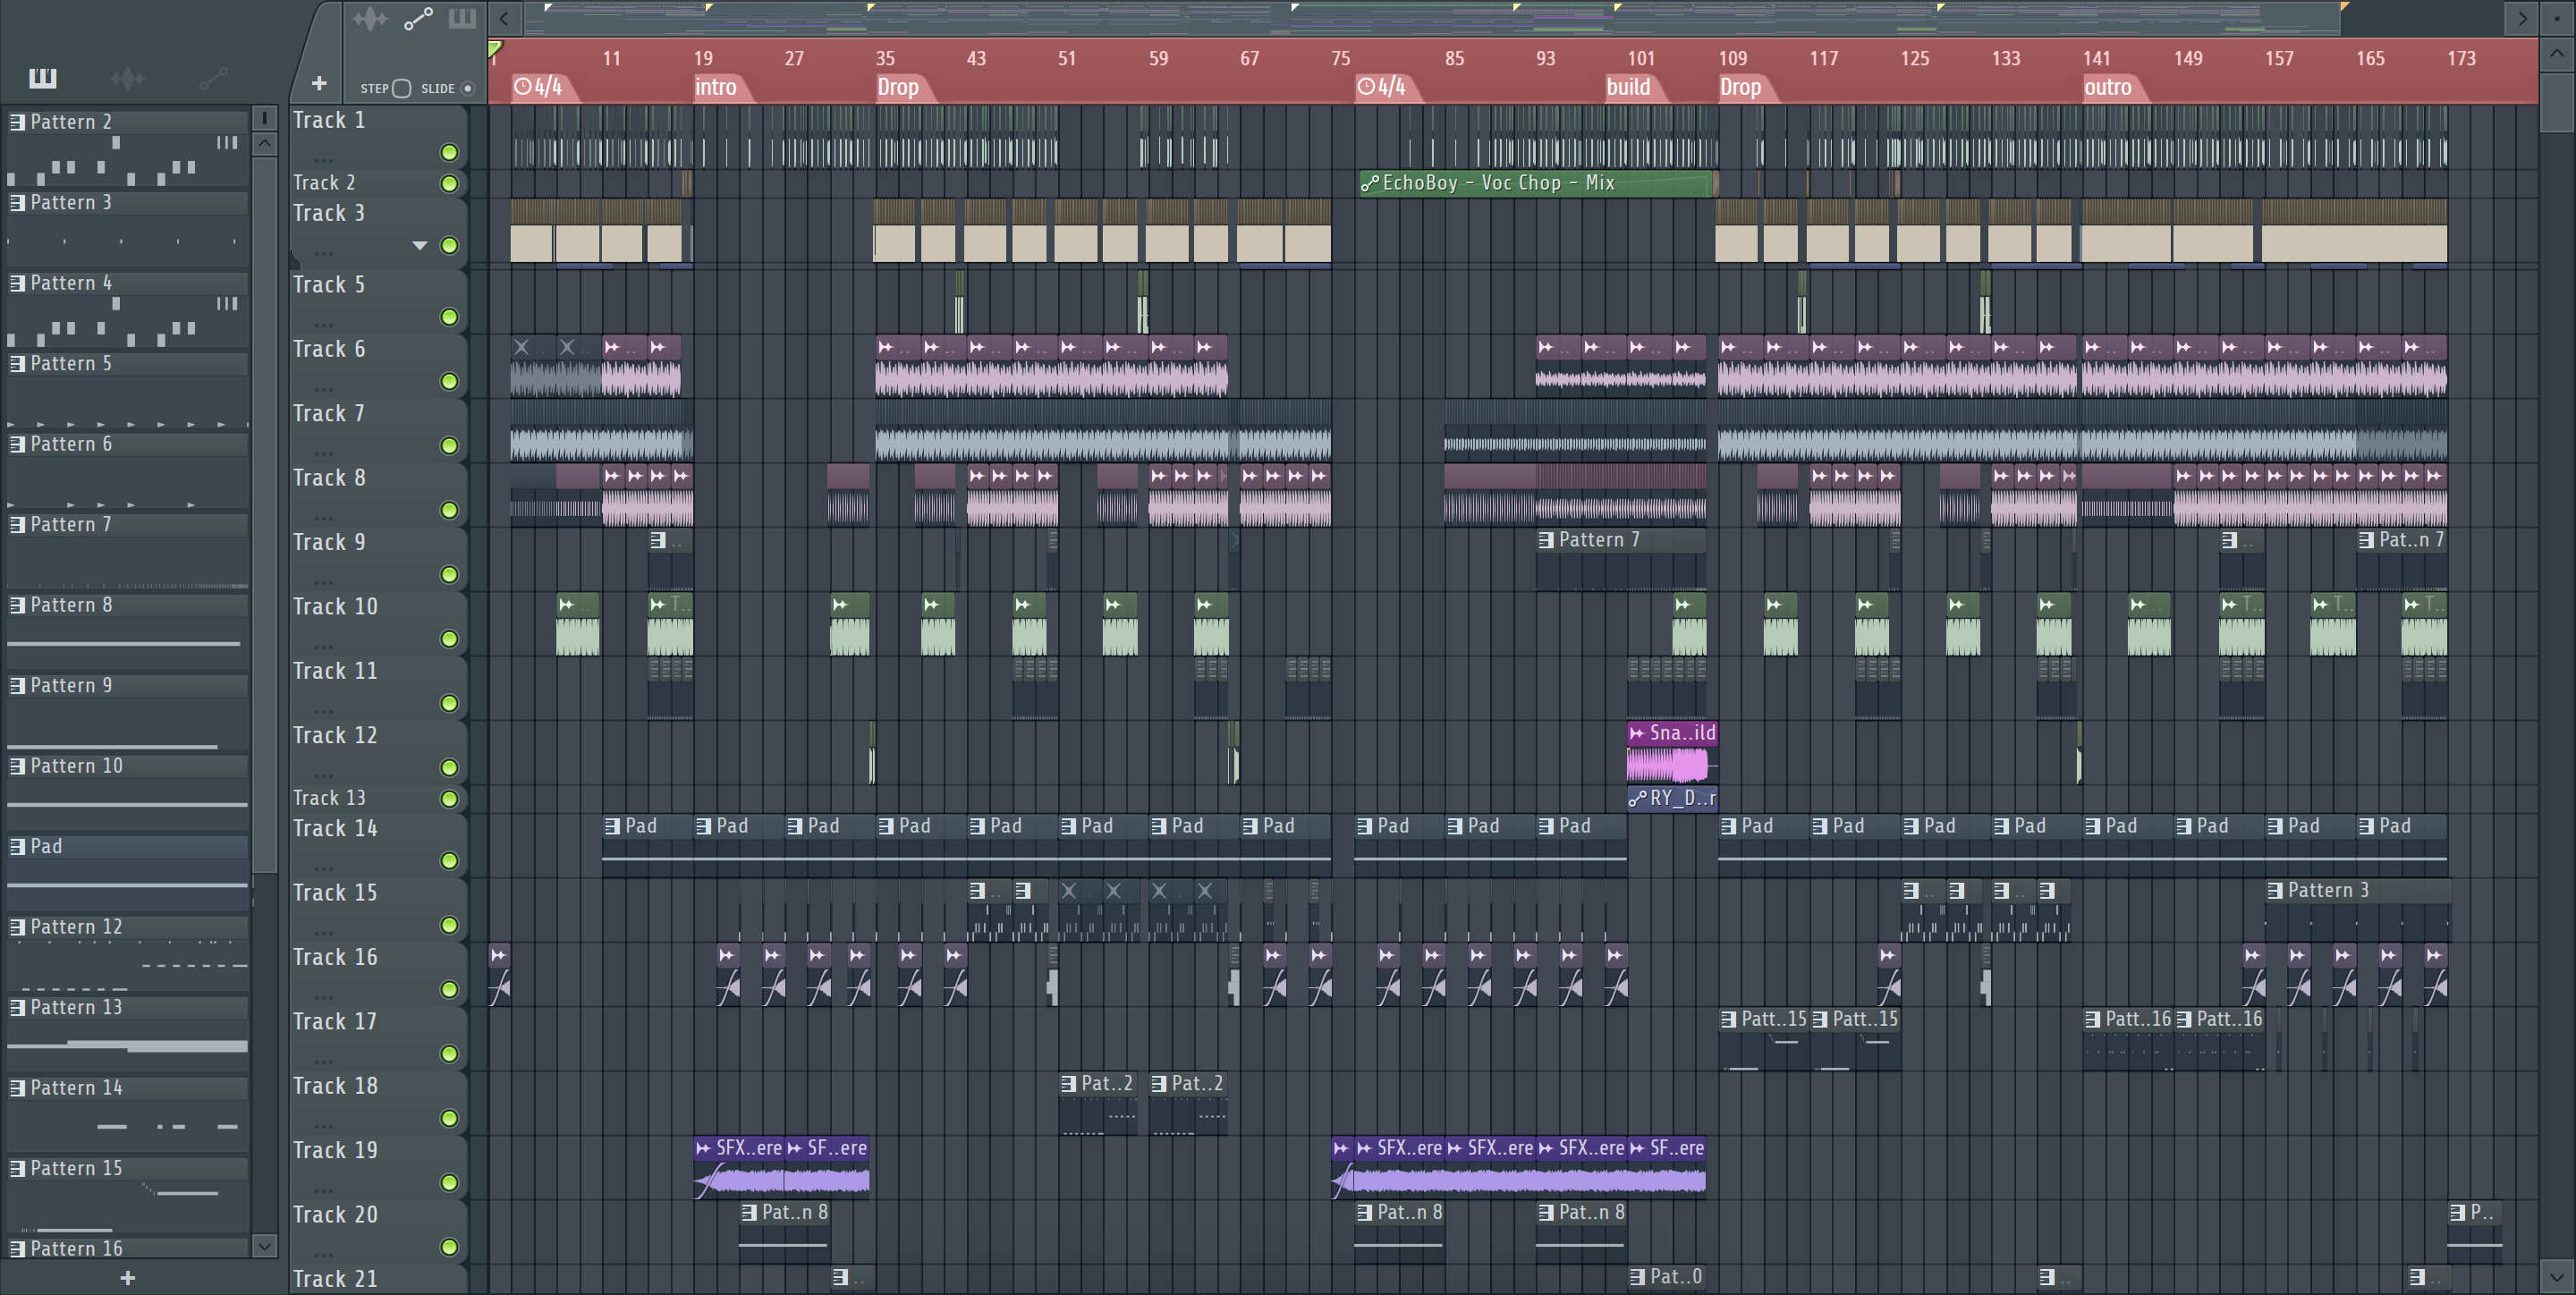Select the audio clip filter waveform icon in picker
Screen dimensions: 2576x1295
pyautogui.click(x=128, y=78)
